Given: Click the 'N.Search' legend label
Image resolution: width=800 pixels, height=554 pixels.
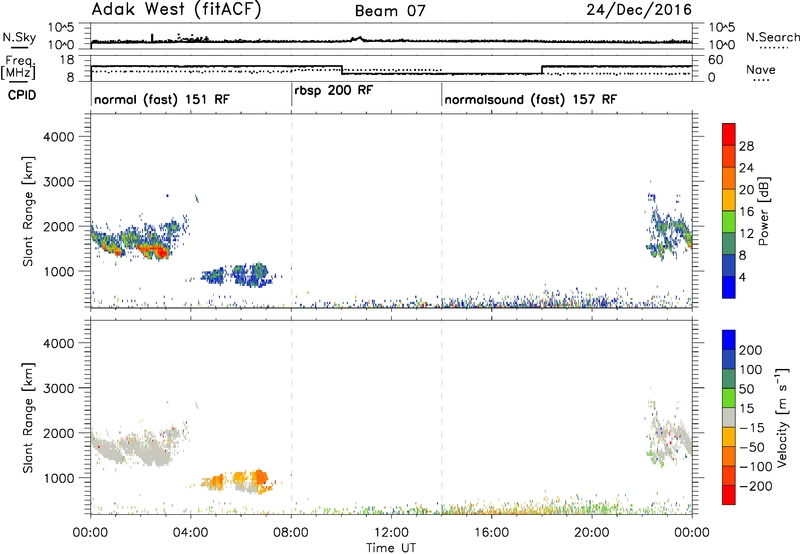Looking at the screenshot, I should [772, 37].
